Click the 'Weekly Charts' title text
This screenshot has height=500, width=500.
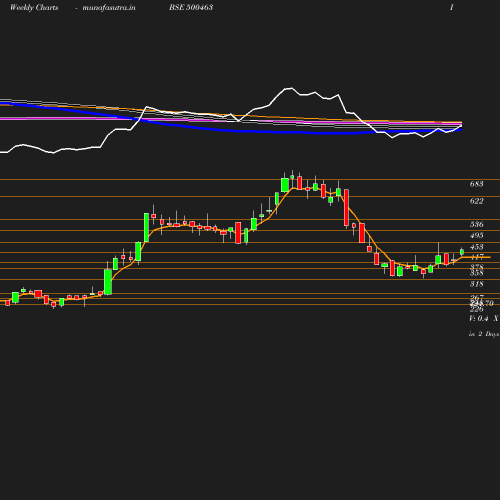click(x=34, y=7)
